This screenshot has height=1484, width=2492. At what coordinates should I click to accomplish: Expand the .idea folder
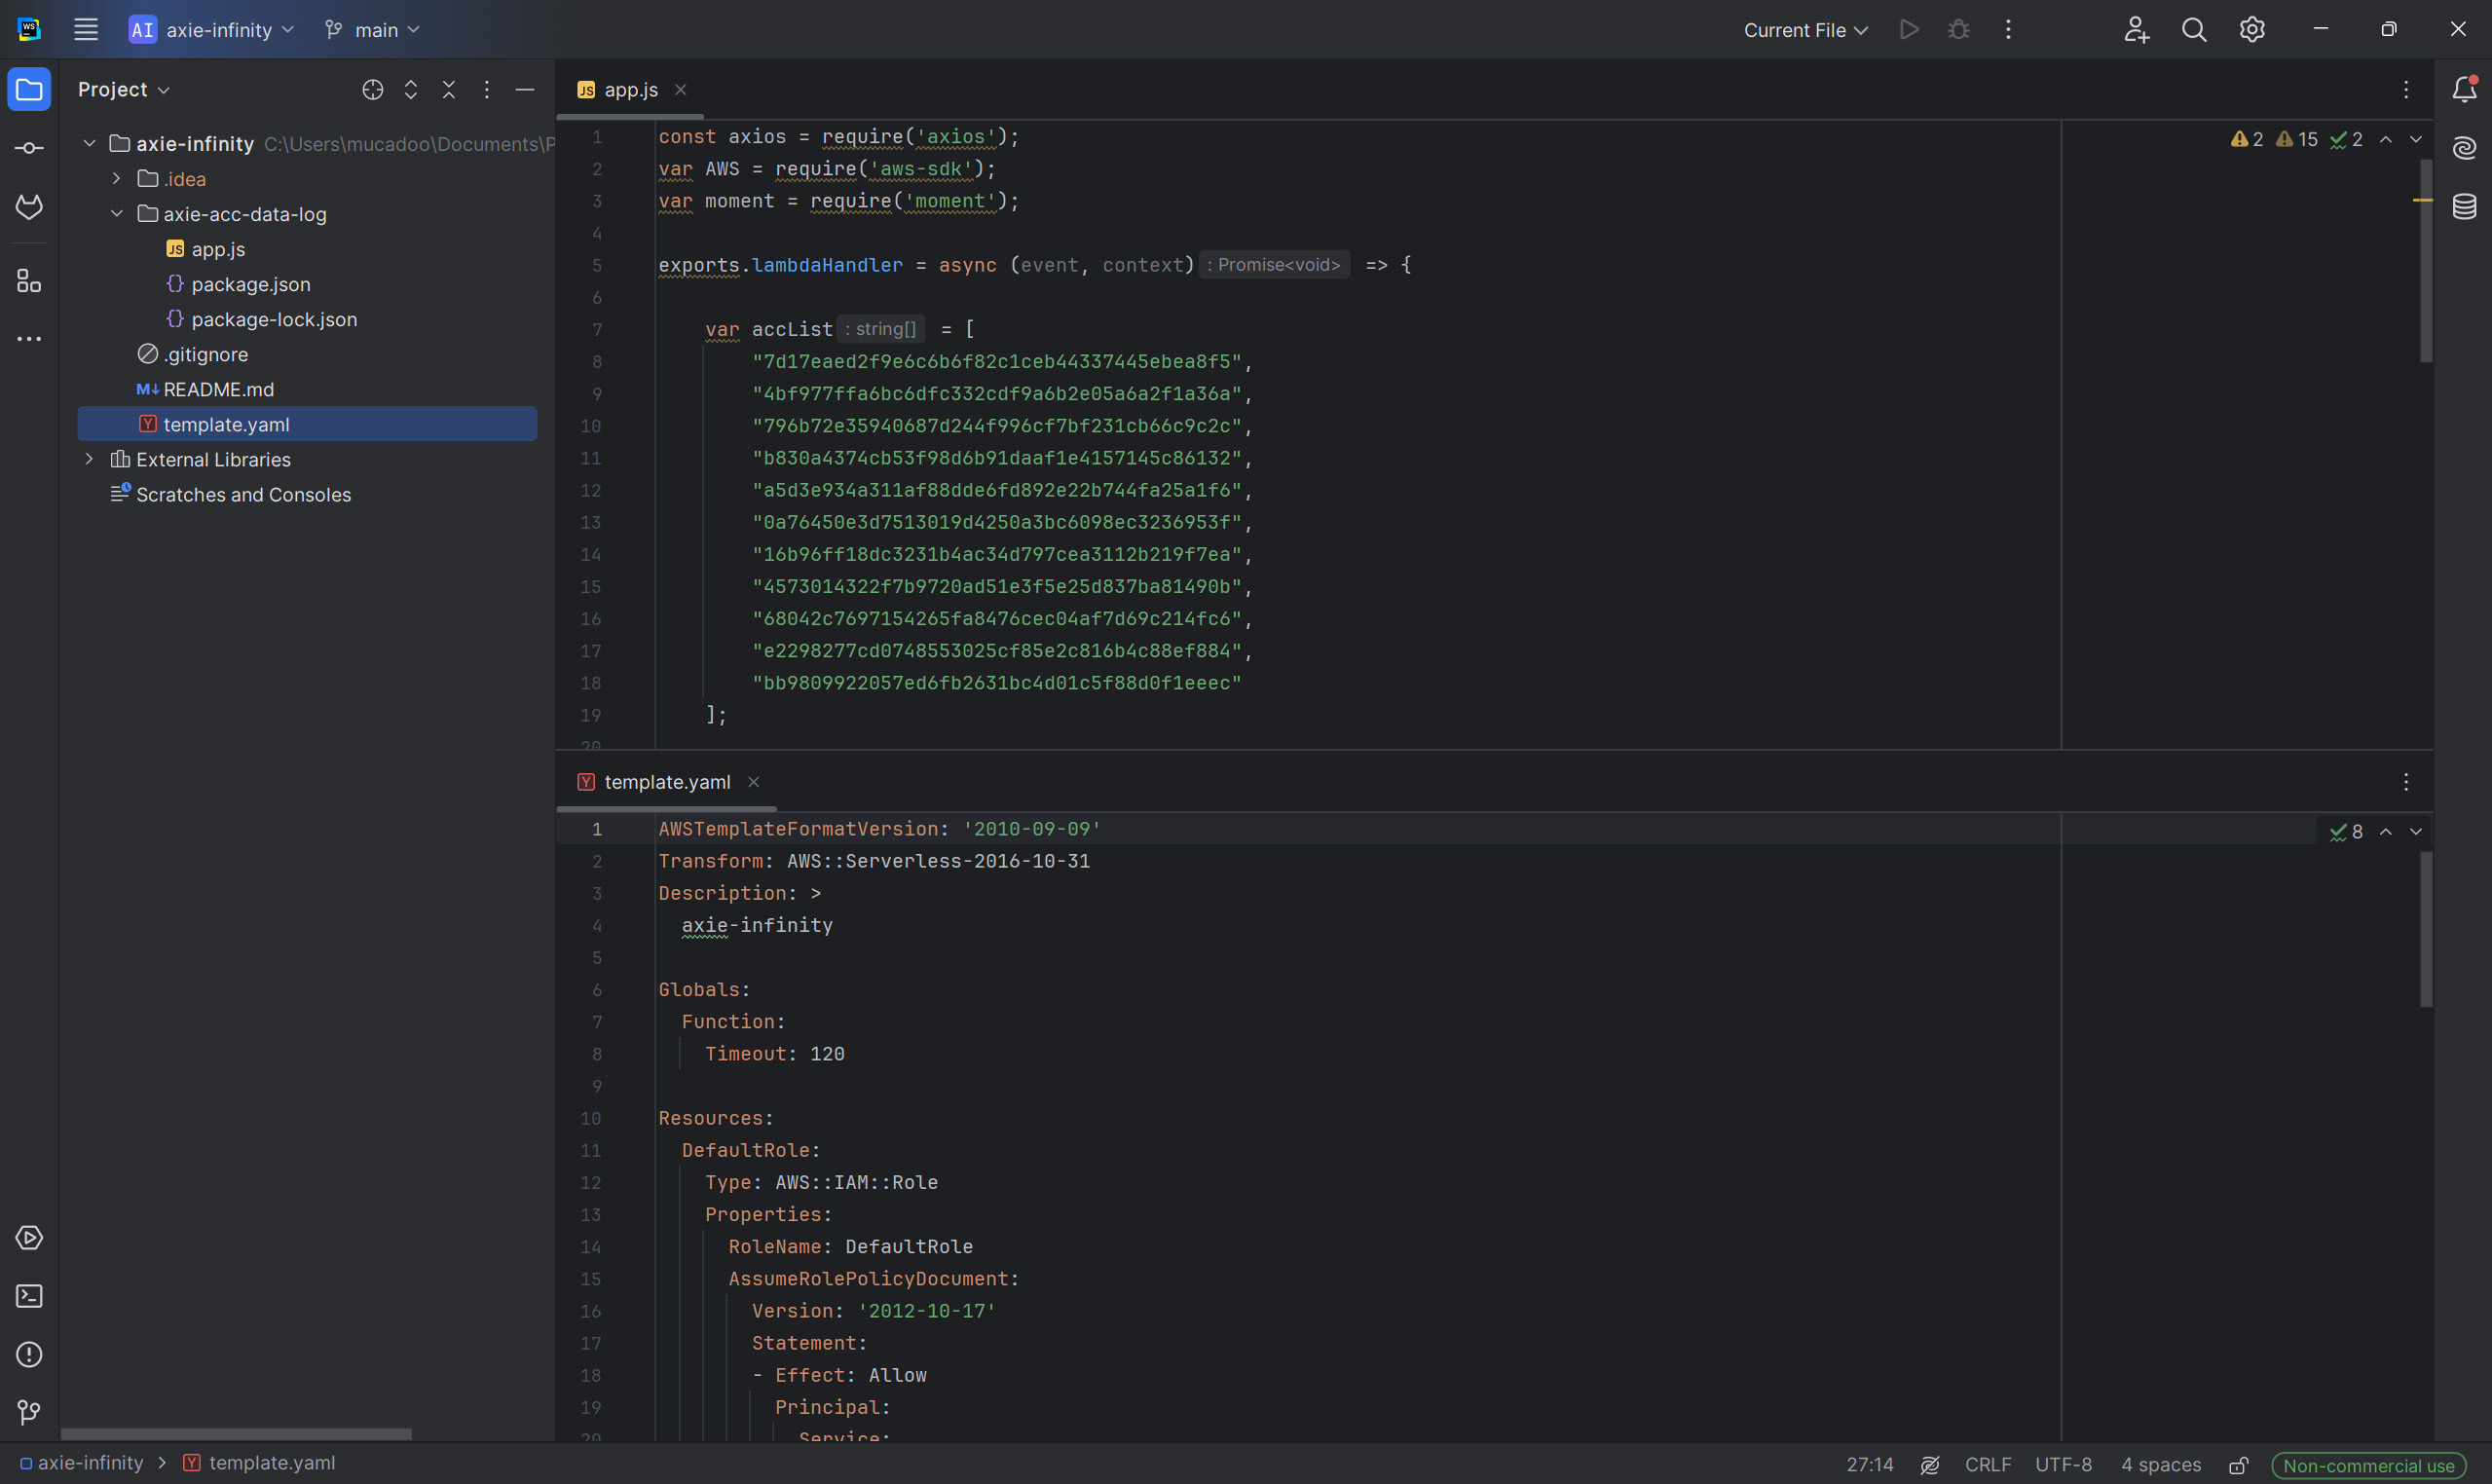point(117,179)
